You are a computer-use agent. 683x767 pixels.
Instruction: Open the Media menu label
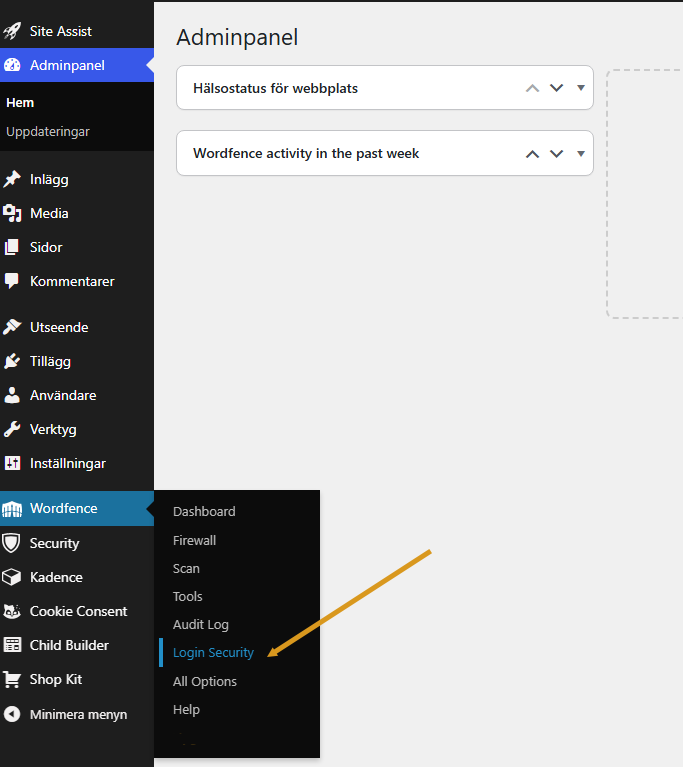[49, 213]
